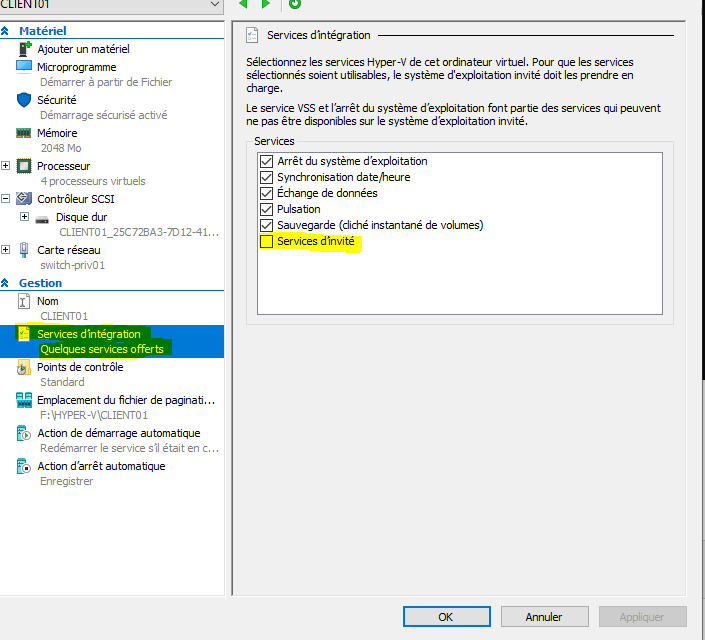
Task: Click the Carte réseau adapter icon
Action: 24,250
